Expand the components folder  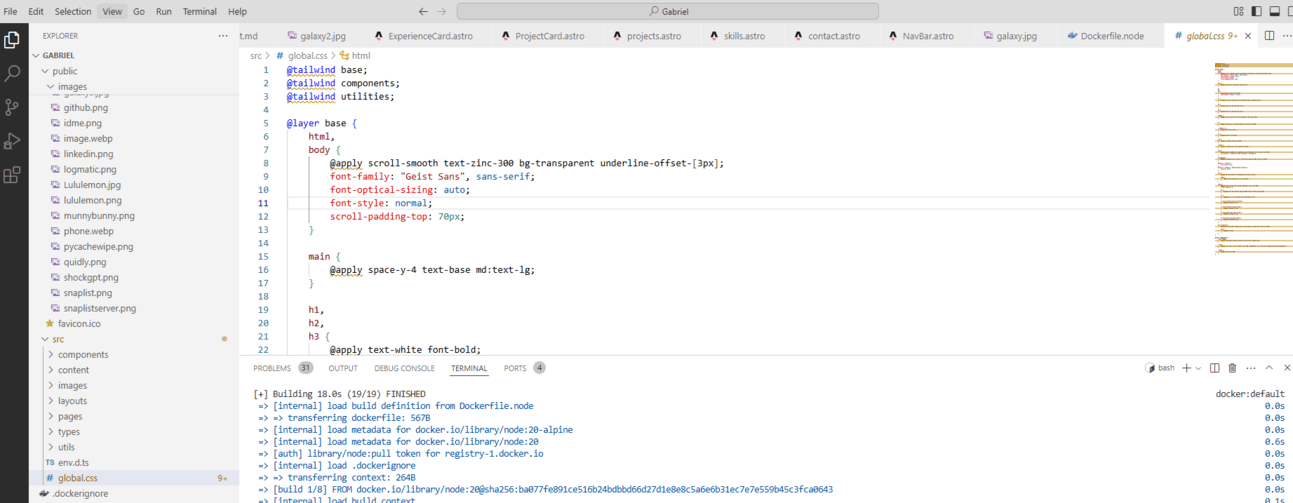(x=83, y=355)
